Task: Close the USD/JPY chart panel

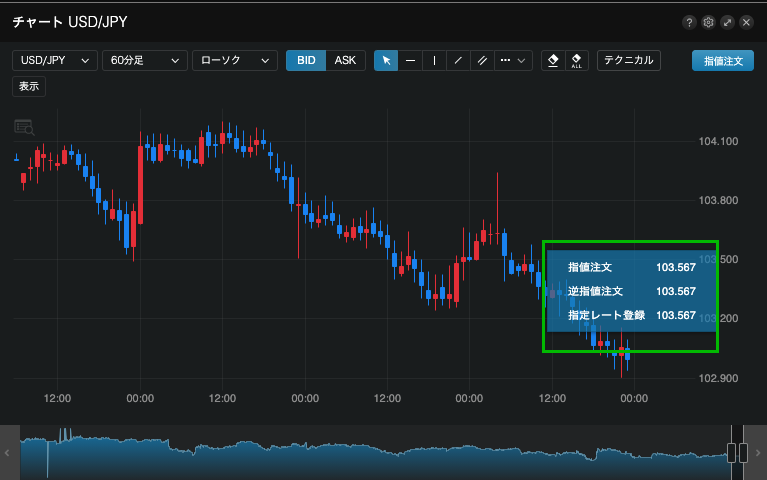Action: [x=746, y=23]
